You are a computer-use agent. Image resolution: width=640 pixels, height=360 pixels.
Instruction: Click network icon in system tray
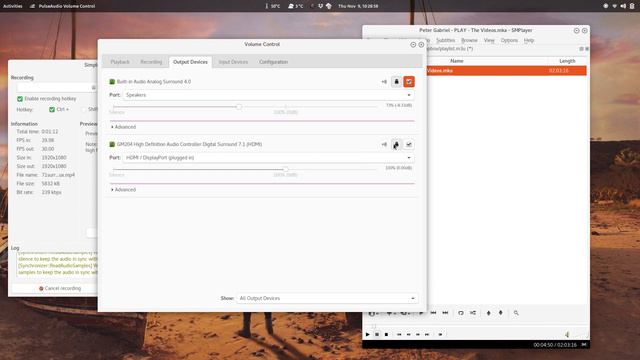pos(614,6)
